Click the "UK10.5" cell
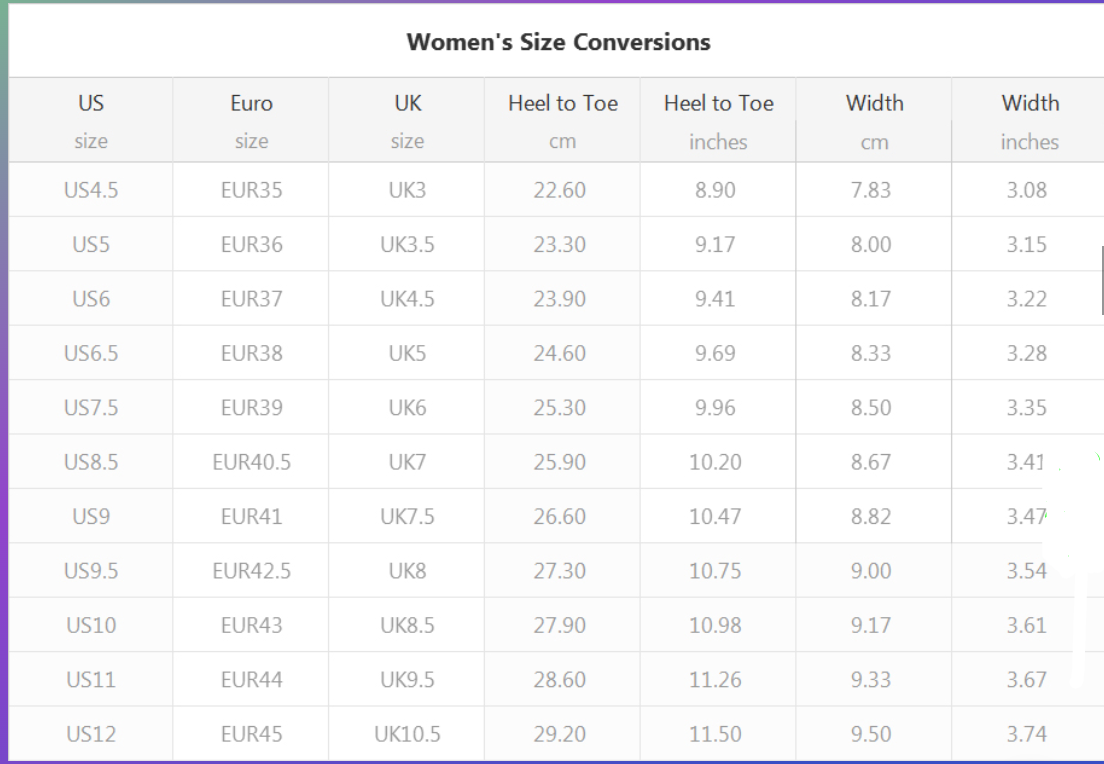The image size is (1104, 764). click(407, 734)
